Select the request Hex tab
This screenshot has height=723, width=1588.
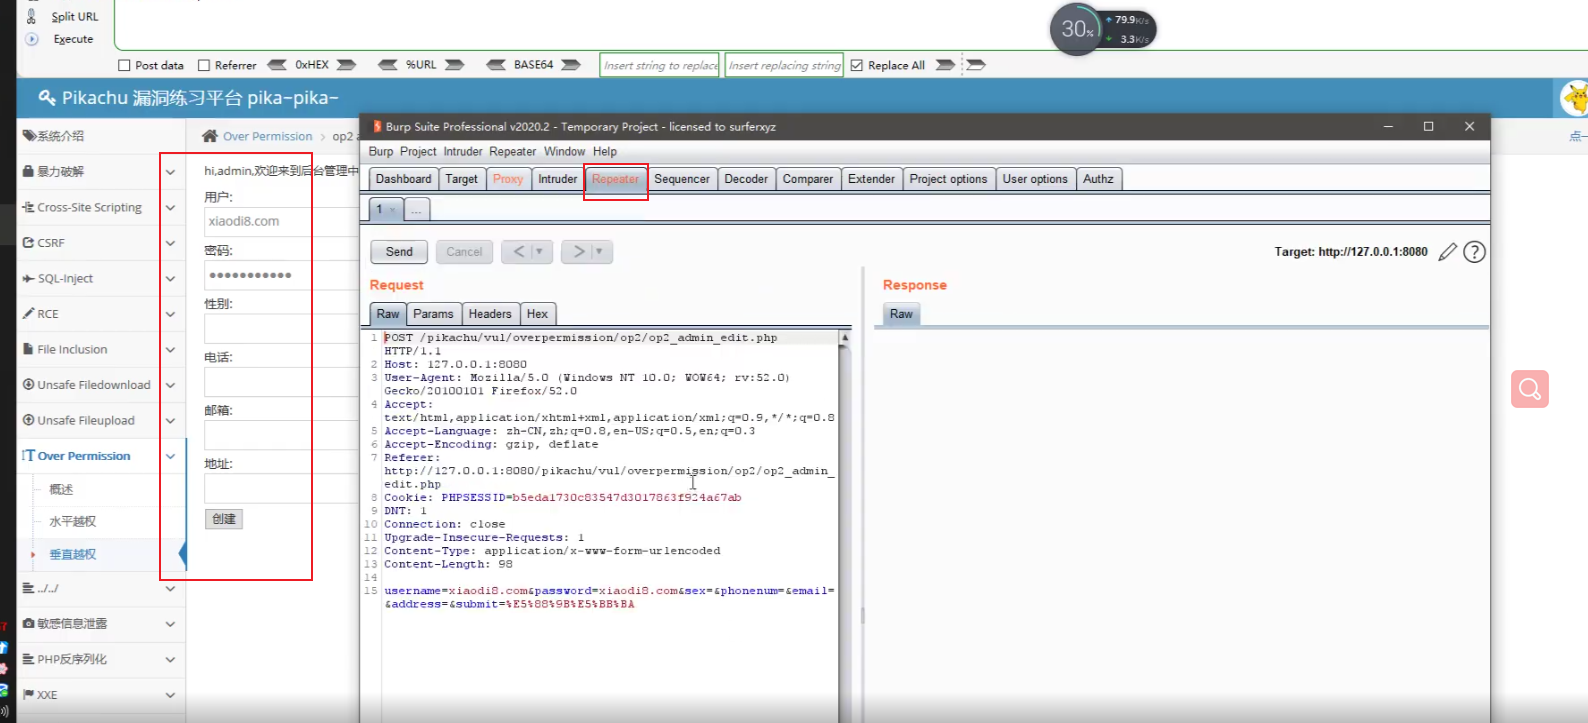537,314
